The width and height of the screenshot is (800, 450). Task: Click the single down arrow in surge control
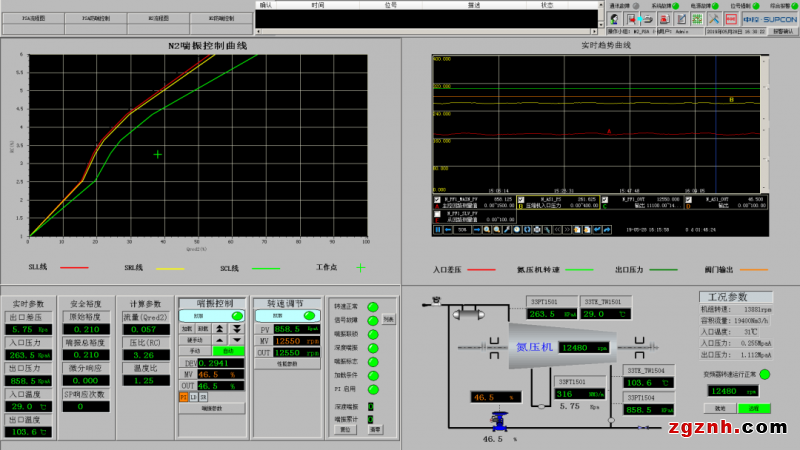point(237,340)
